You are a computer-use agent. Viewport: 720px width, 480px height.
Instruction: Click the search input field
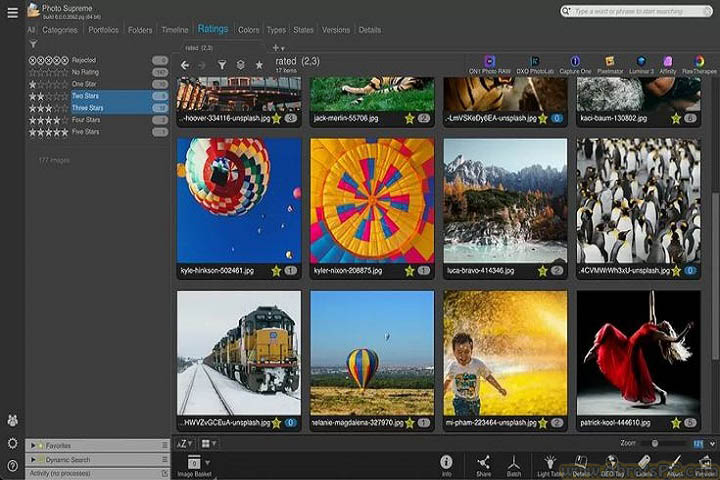636,11
